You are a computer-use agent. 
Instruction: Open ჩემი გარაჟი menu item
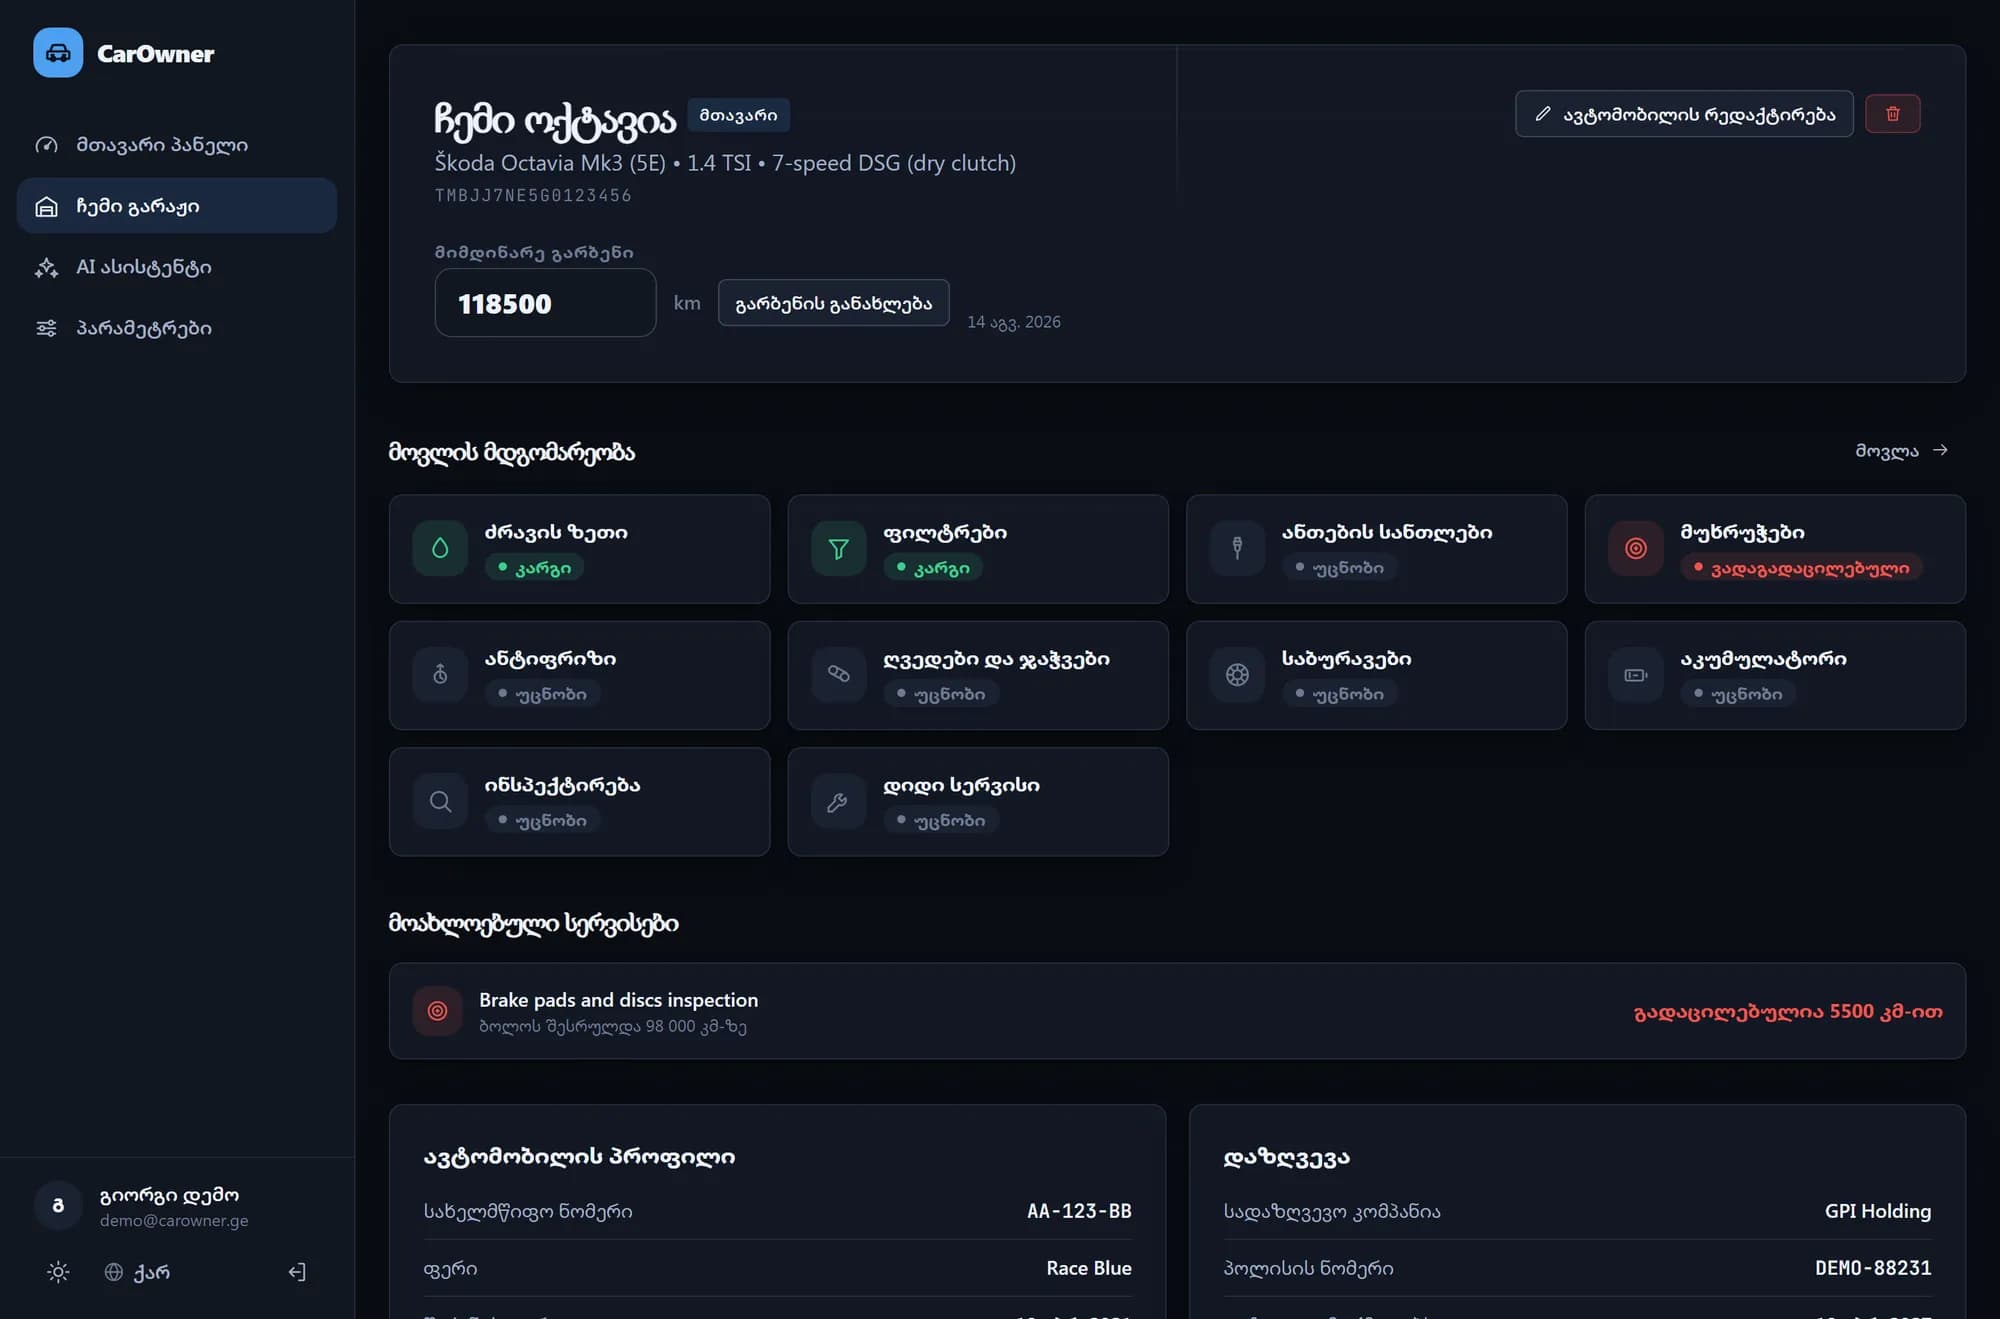pyautogui.click(x=177, y=206)
